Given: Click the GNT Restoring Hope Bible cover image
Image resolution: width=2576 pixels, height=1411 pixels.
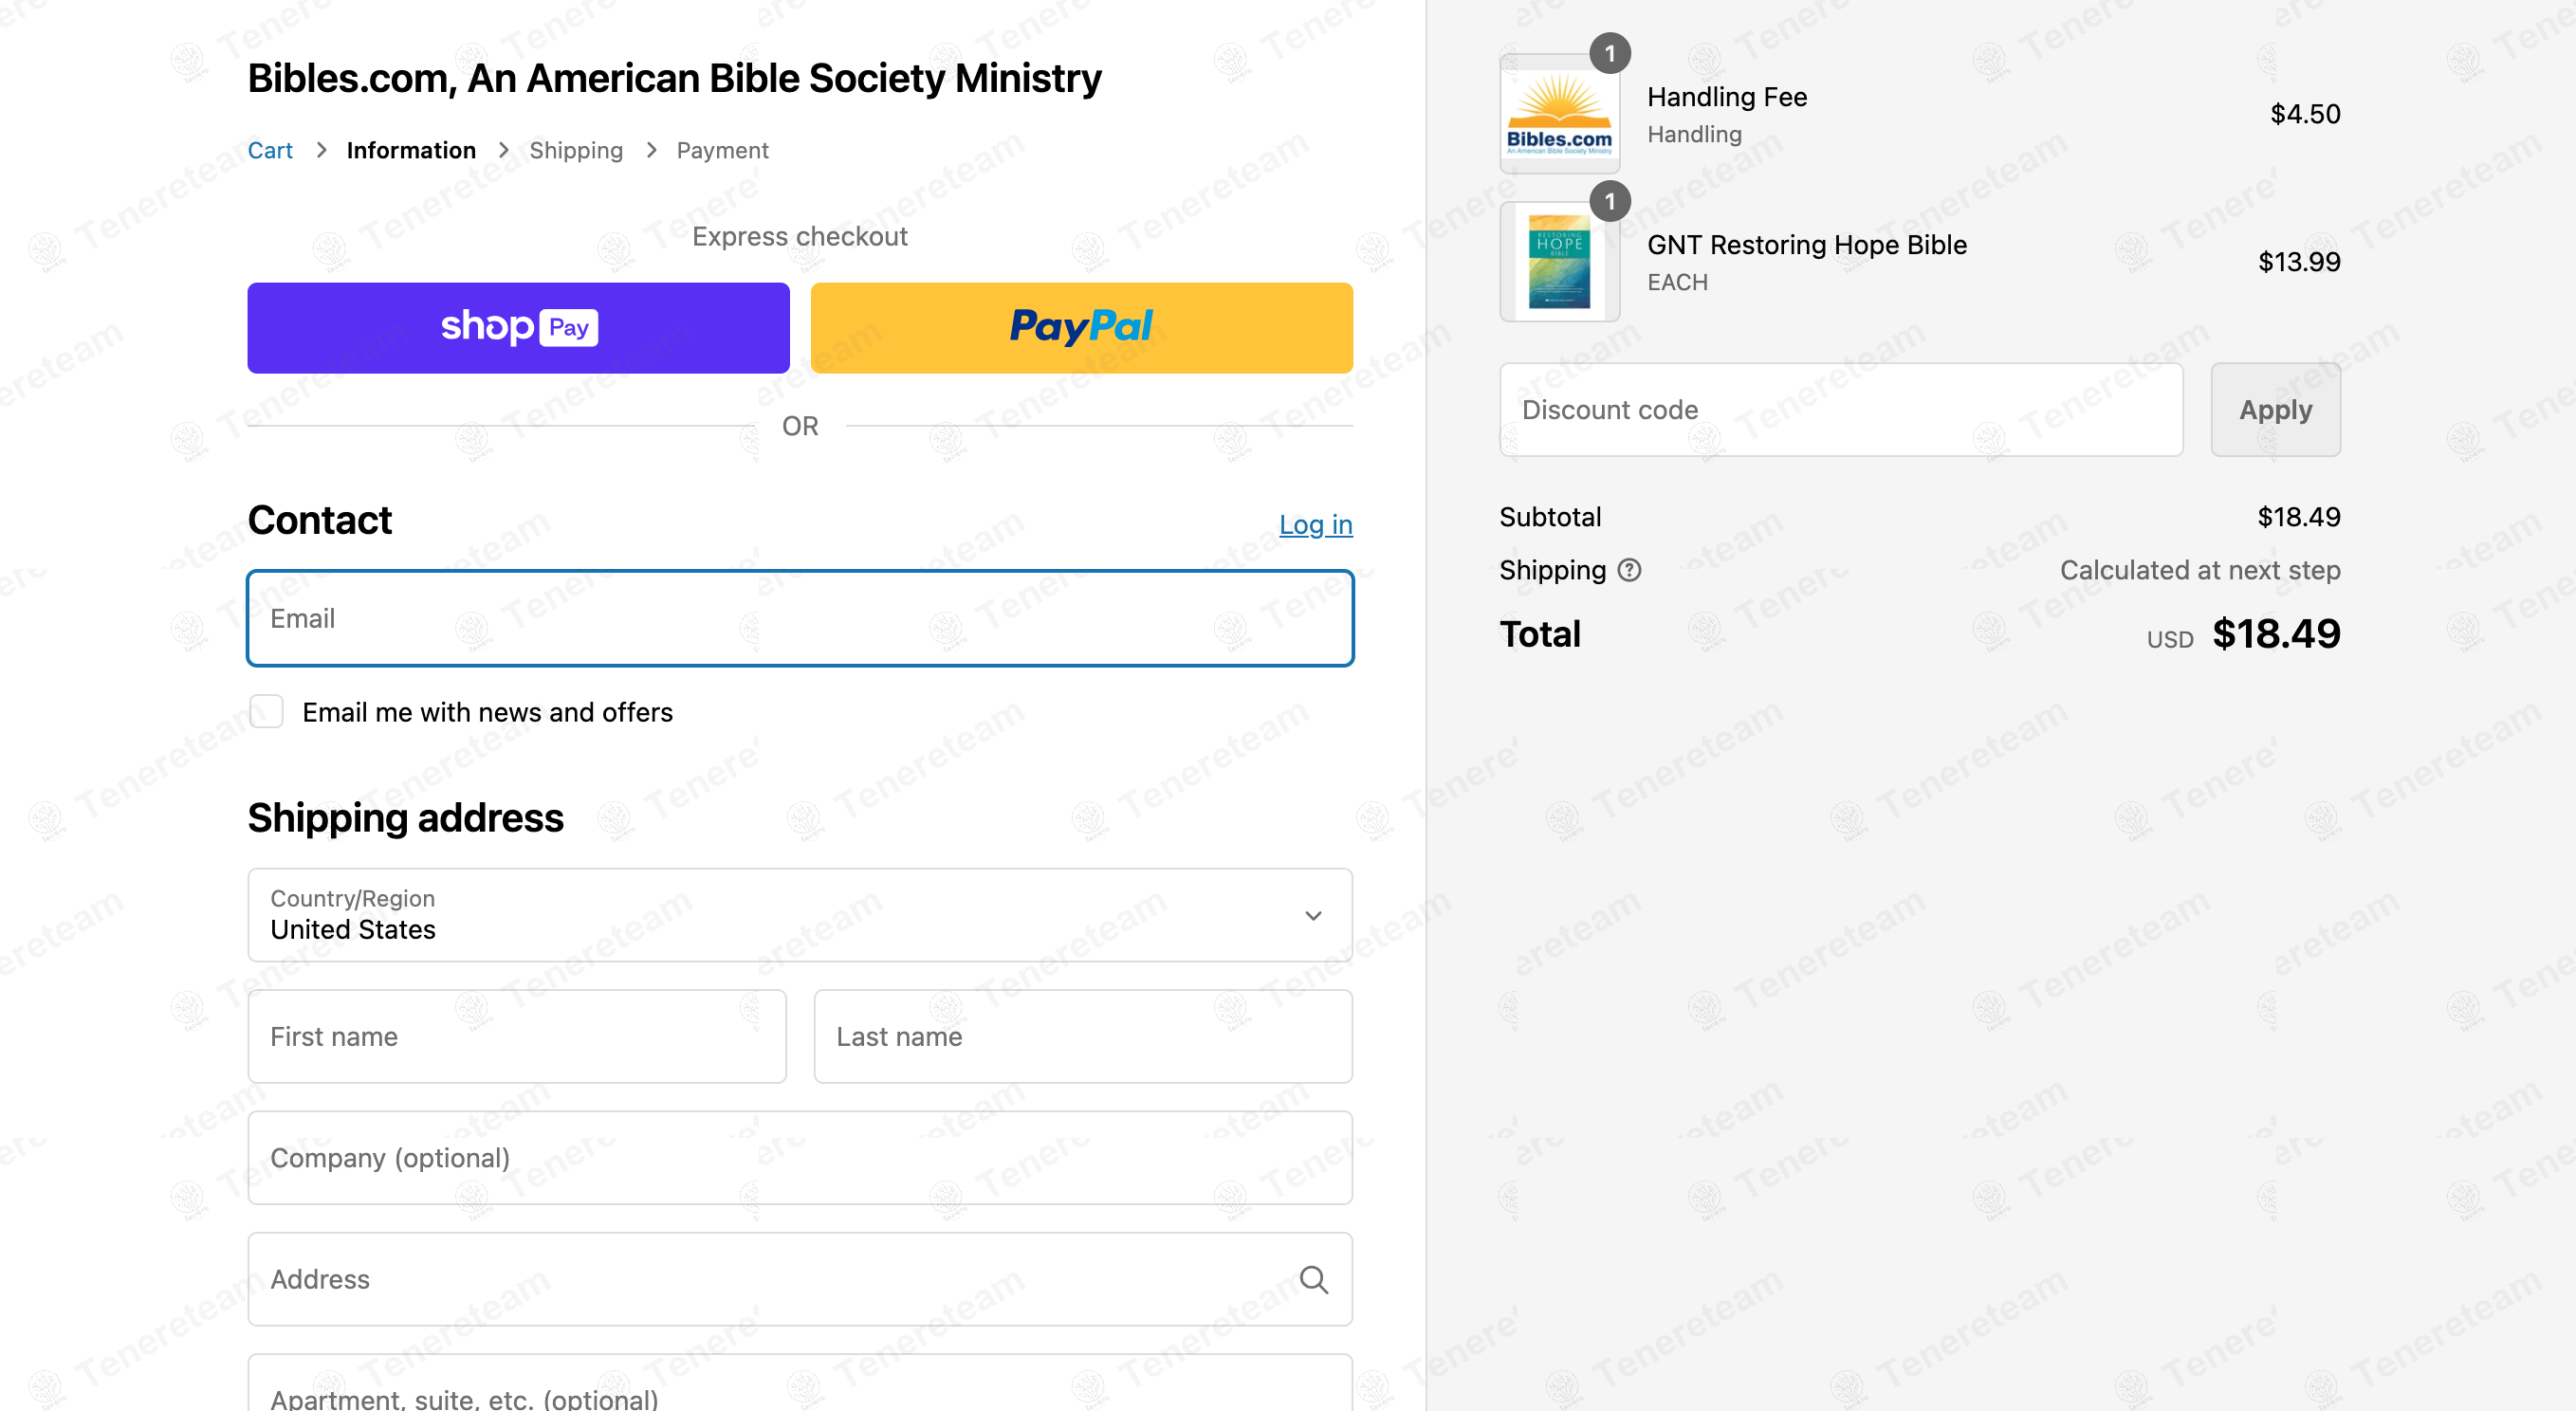Looking at the screenshot, I should pos(1559,262).
